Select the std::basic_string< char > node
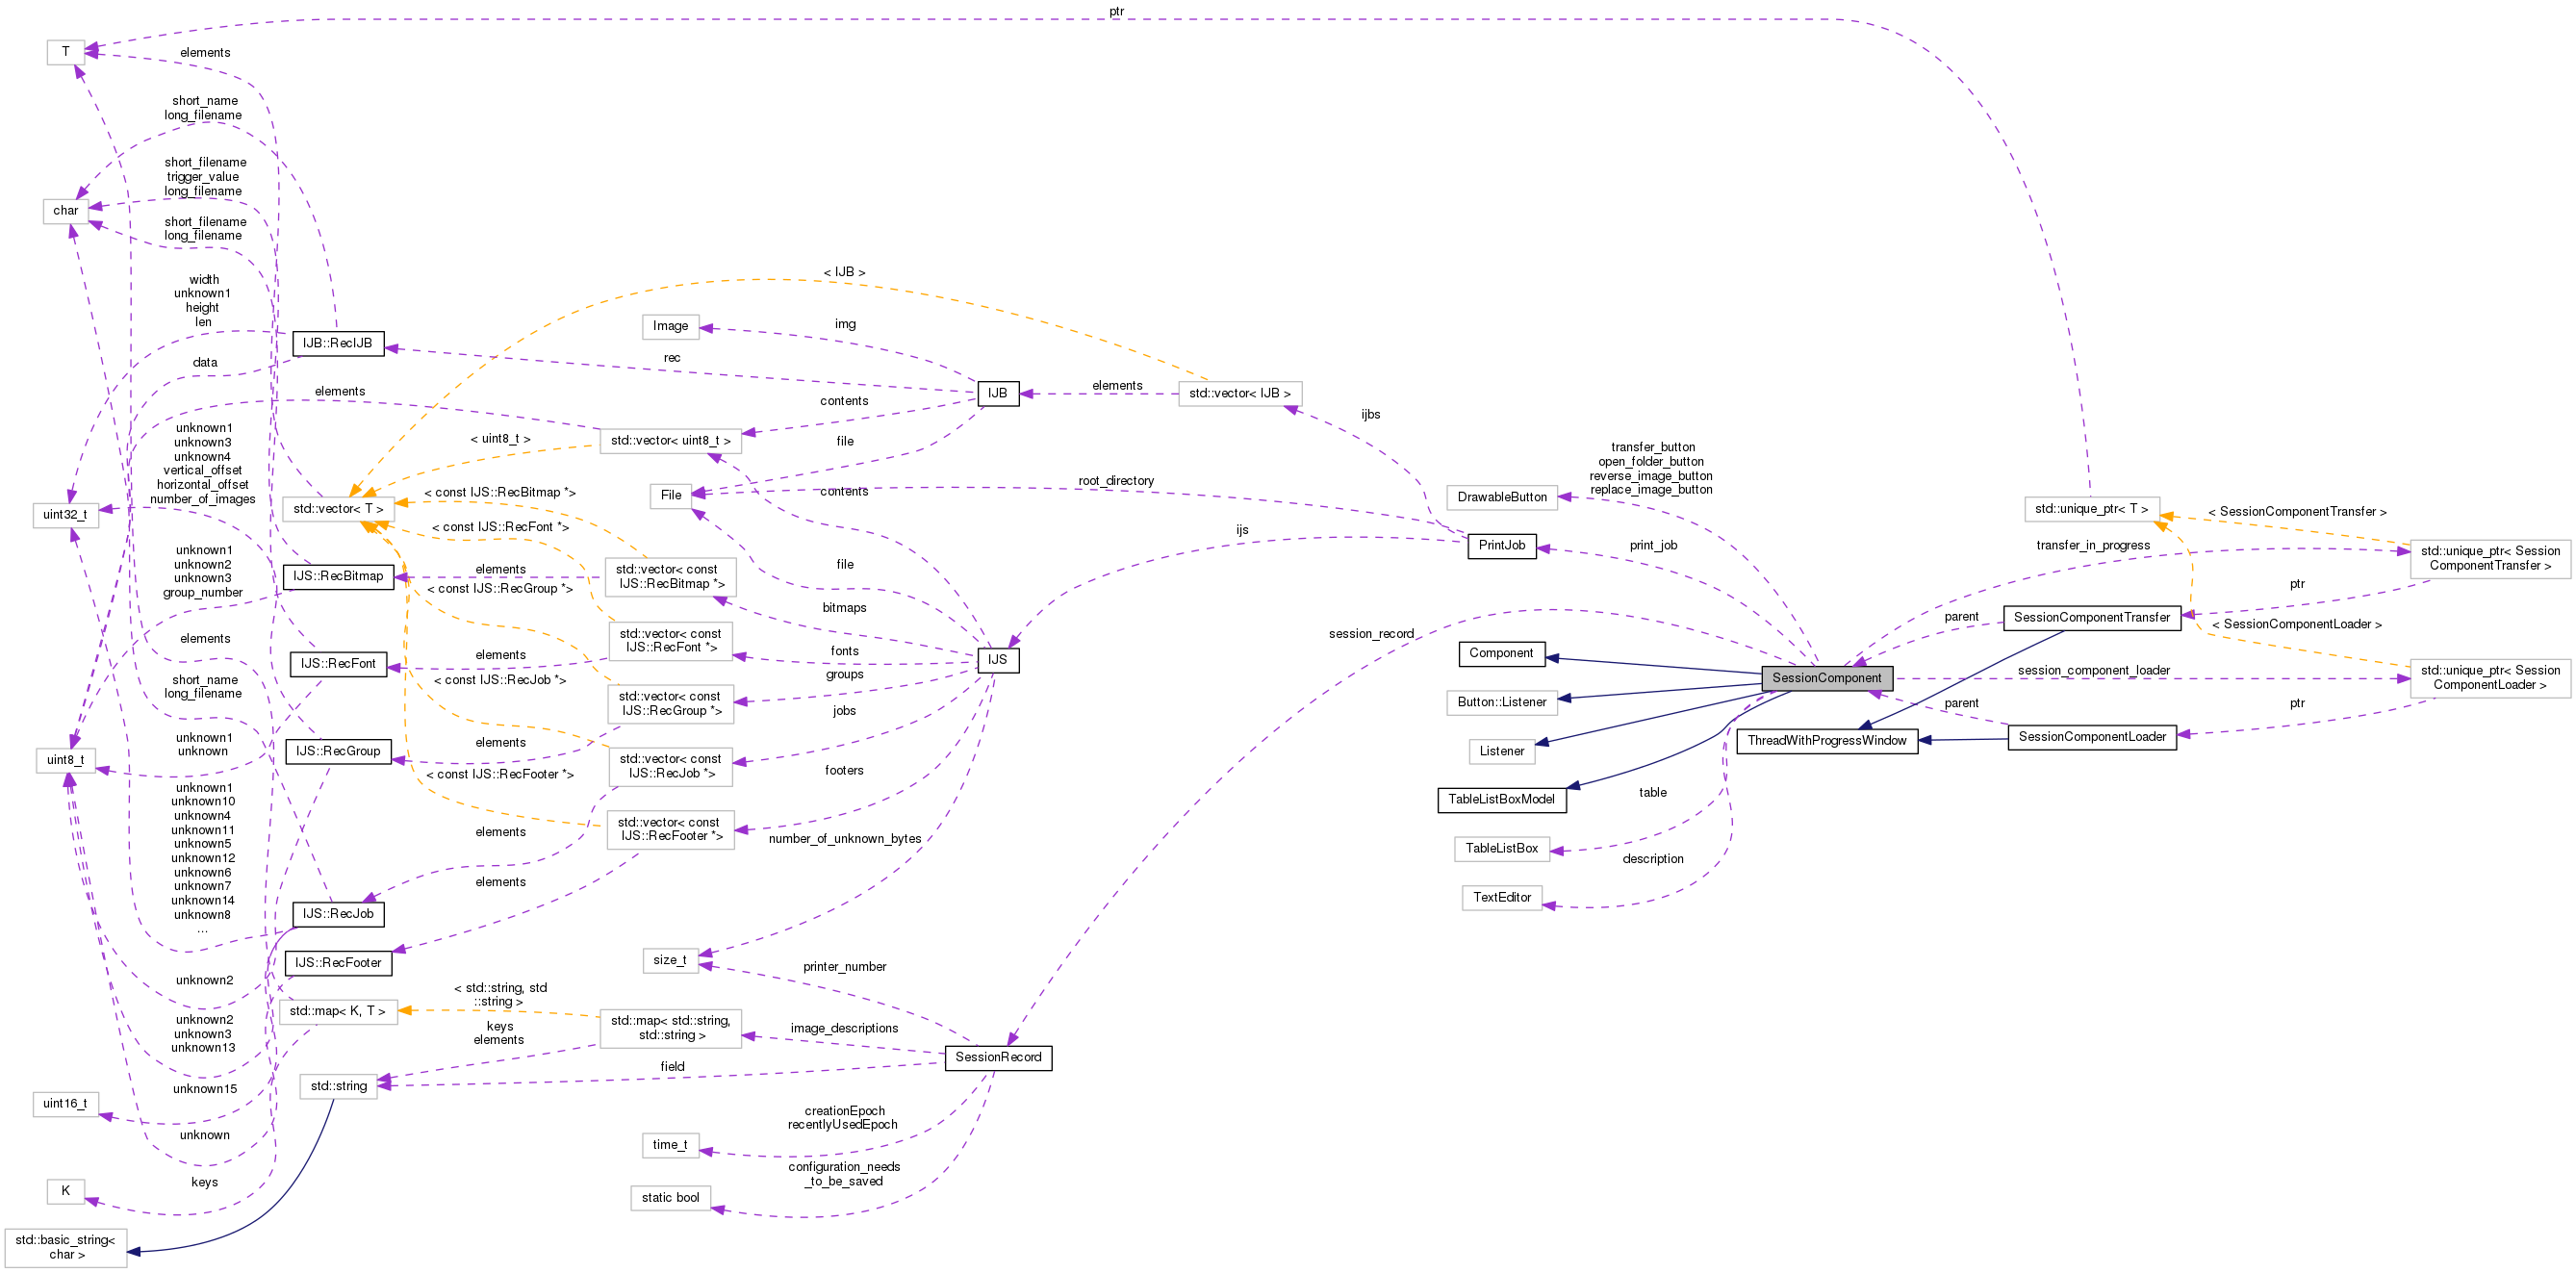This screenshot has width=2576, height=1273. [66, 1246]
